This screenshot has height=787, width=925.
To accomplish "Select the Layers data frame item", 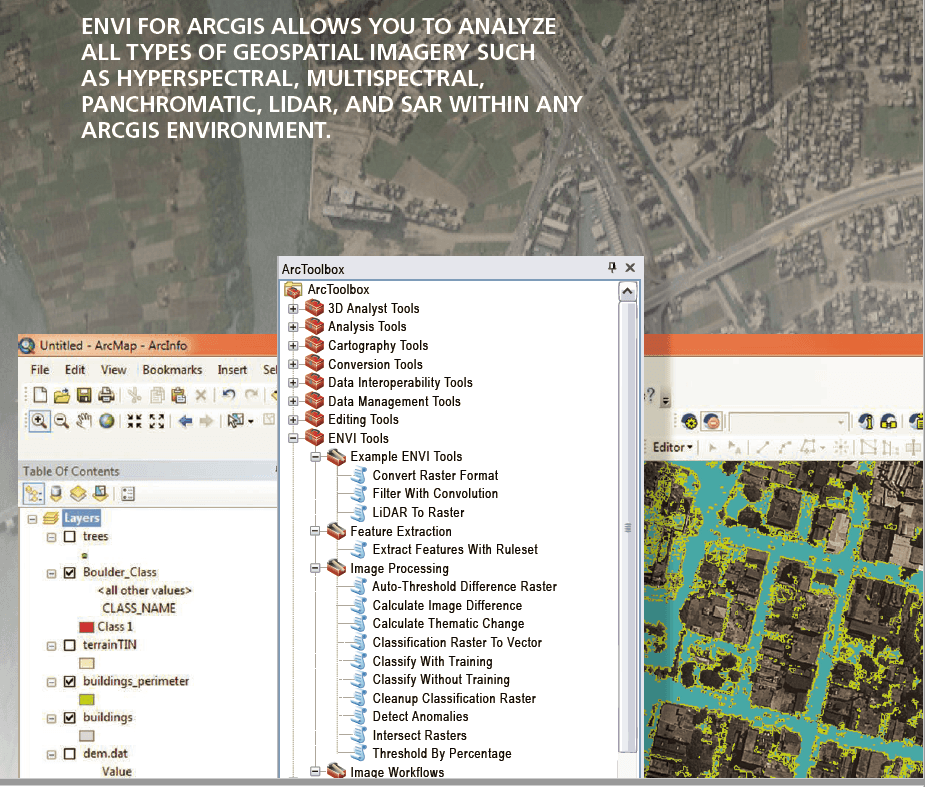I will (82, 518).
